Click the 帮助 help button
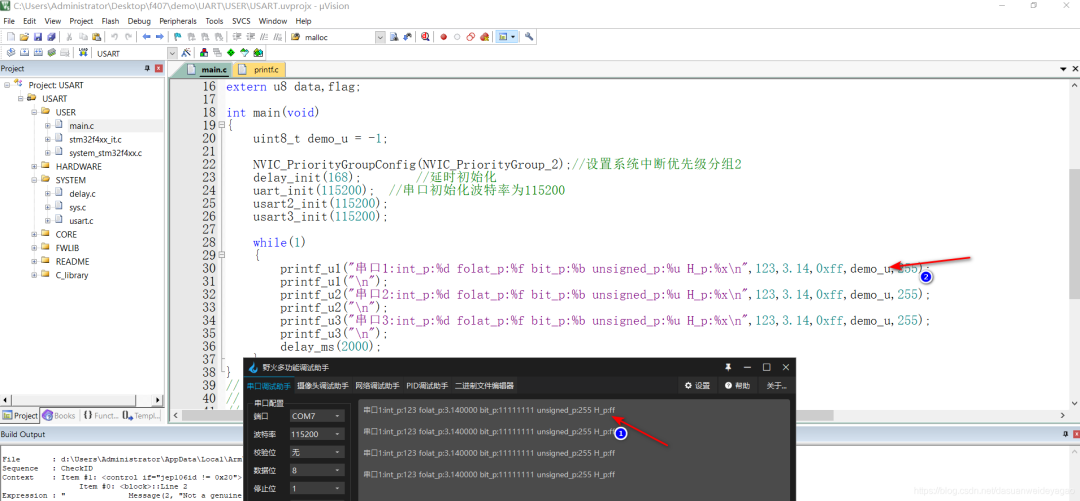This screenshot has width=1080, height=501. (x=738, y=386)
